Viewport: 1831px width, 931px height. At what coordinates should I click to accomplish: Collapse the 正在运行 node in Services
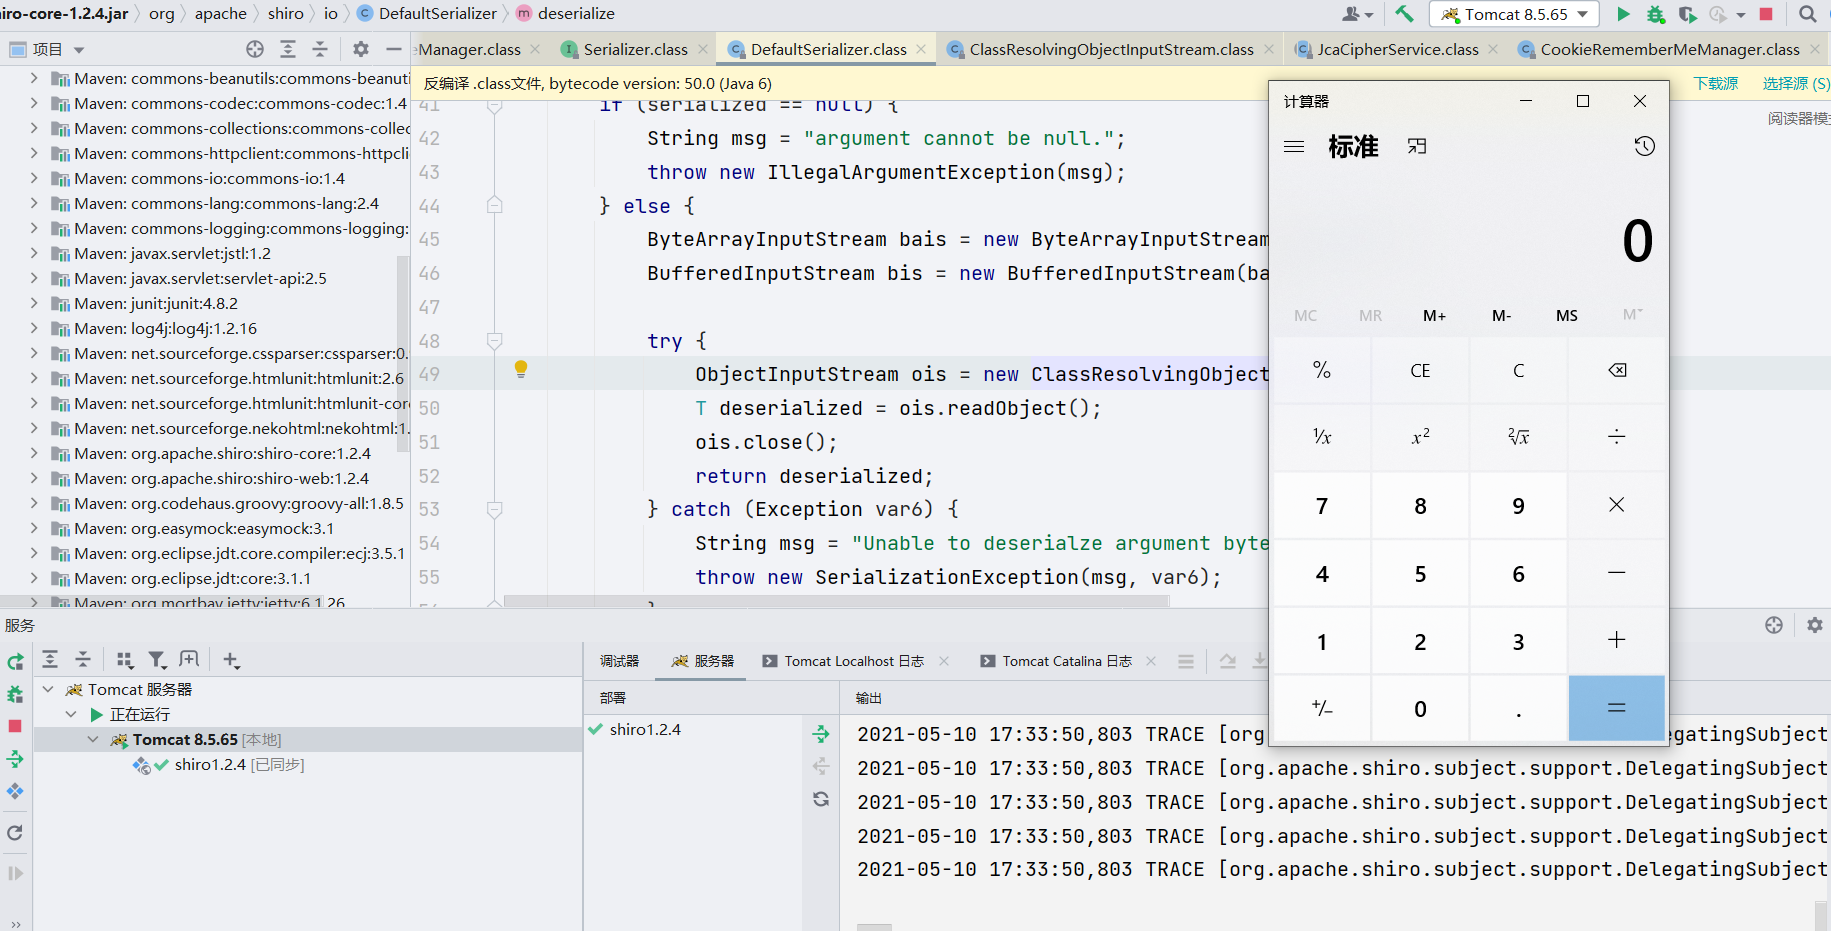point(71,714)
